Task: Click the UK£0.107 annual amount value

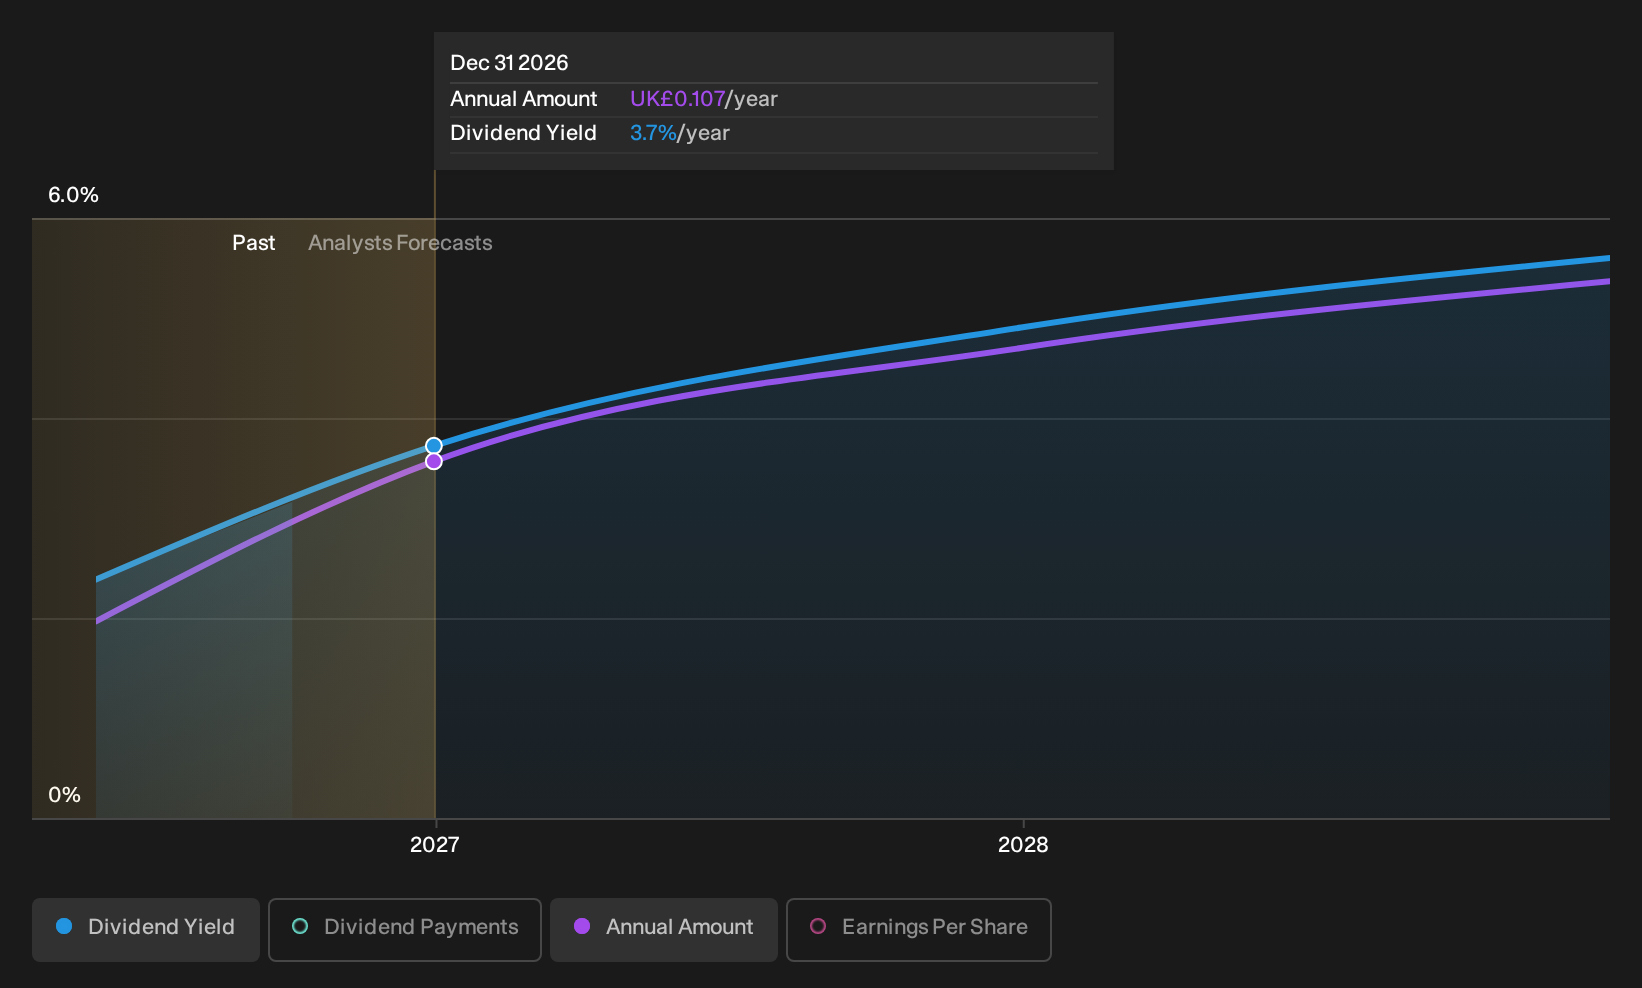Action: [x=677, y=99]
